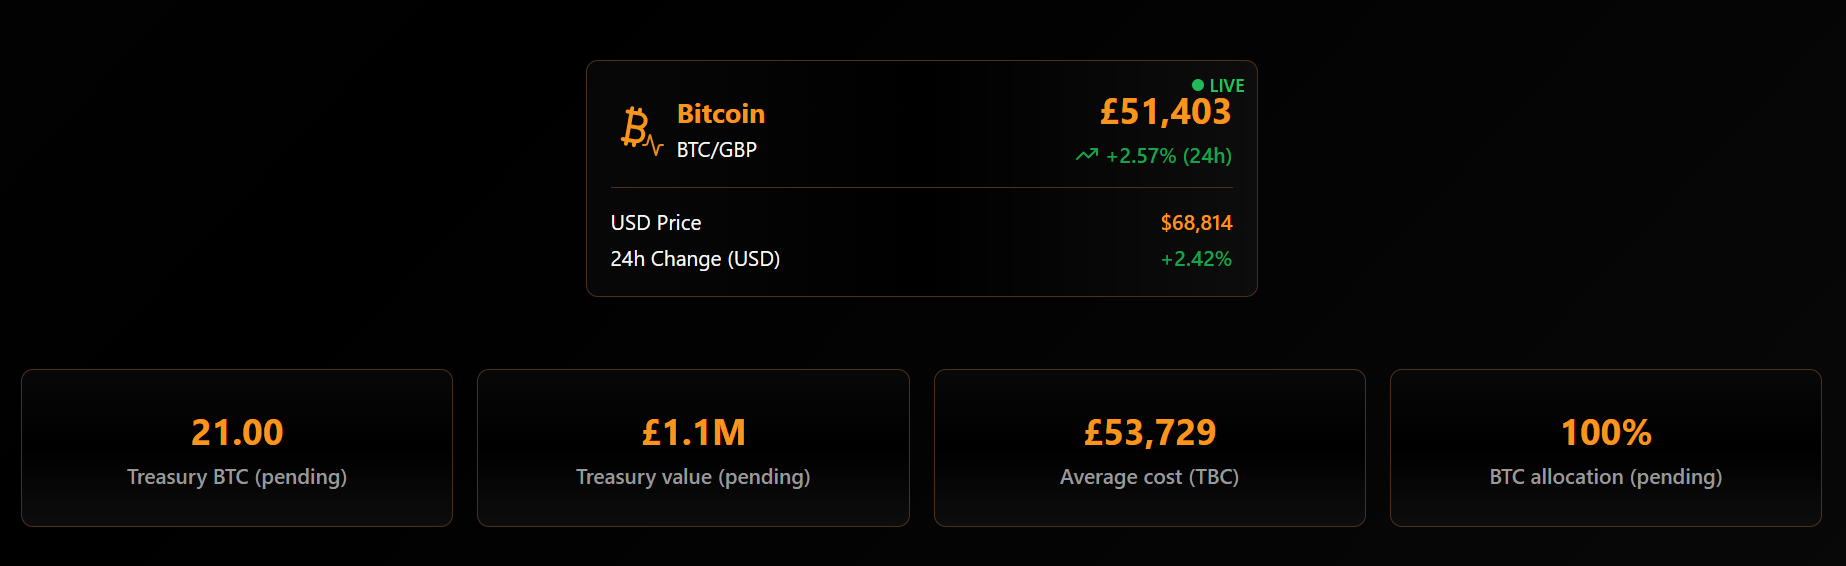
Task: Select the Bitcoin title heading
Action: [721, 113]
